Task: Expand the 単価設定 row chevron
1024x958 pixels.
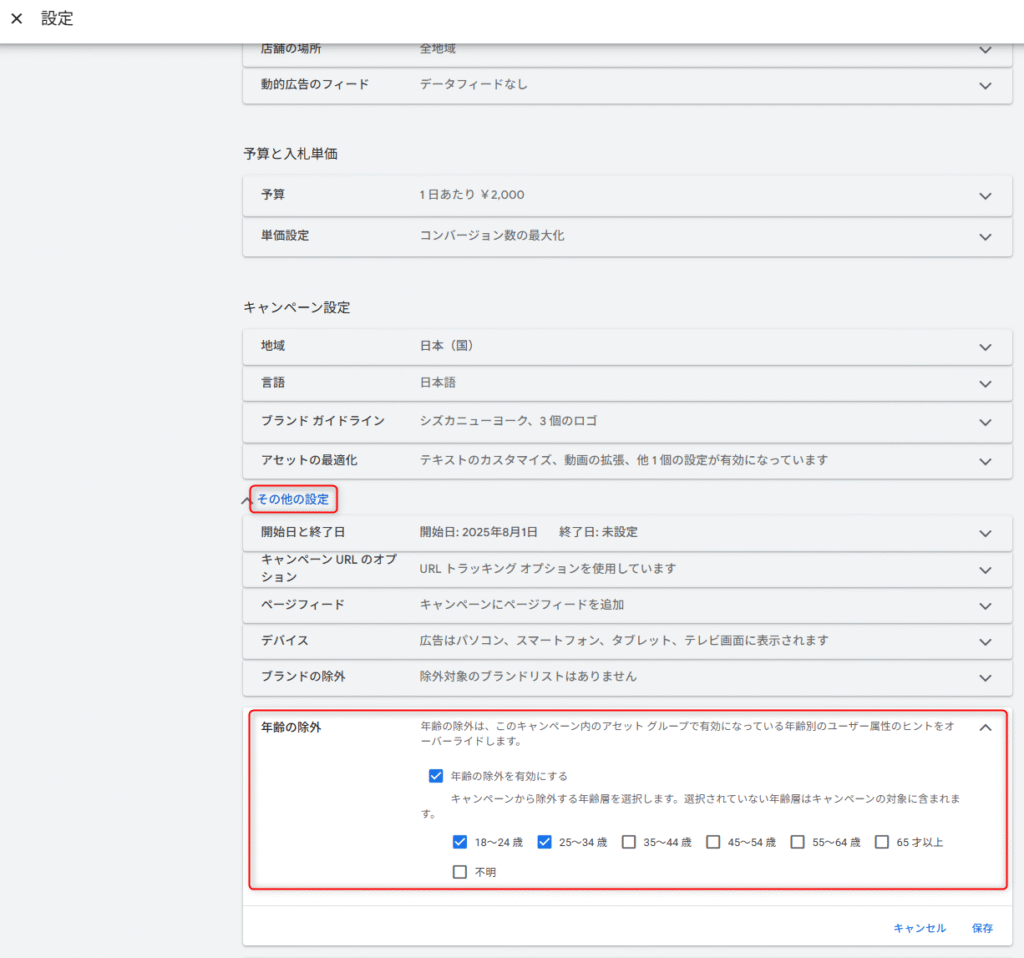Action: pos(985,237)
